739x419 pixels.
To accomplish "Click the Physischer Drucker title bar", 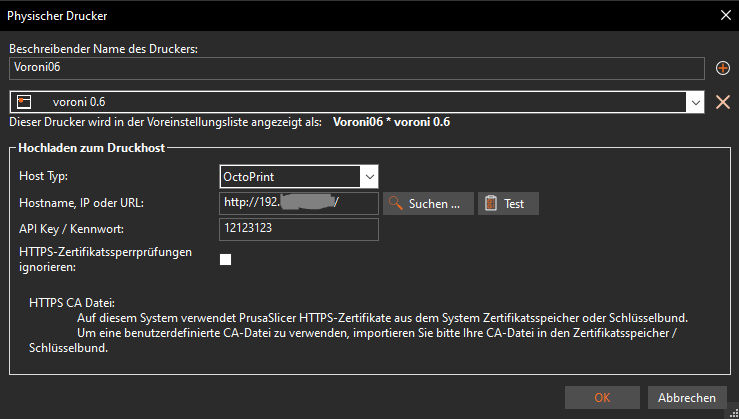I will coord(300,14).
